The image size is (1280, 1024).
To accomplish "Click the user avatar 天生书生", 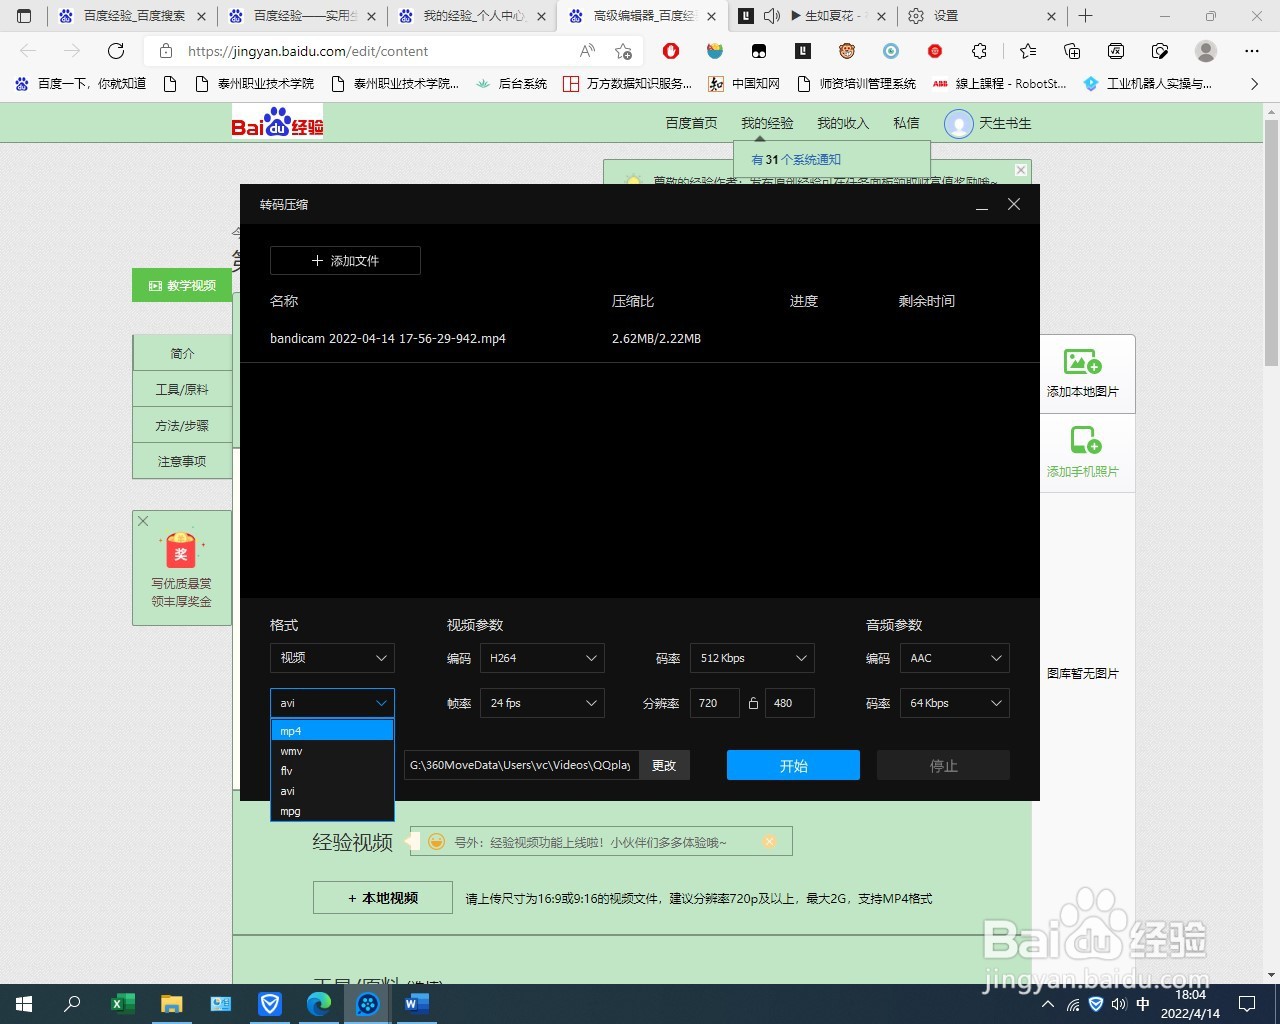I will (959, 124).
